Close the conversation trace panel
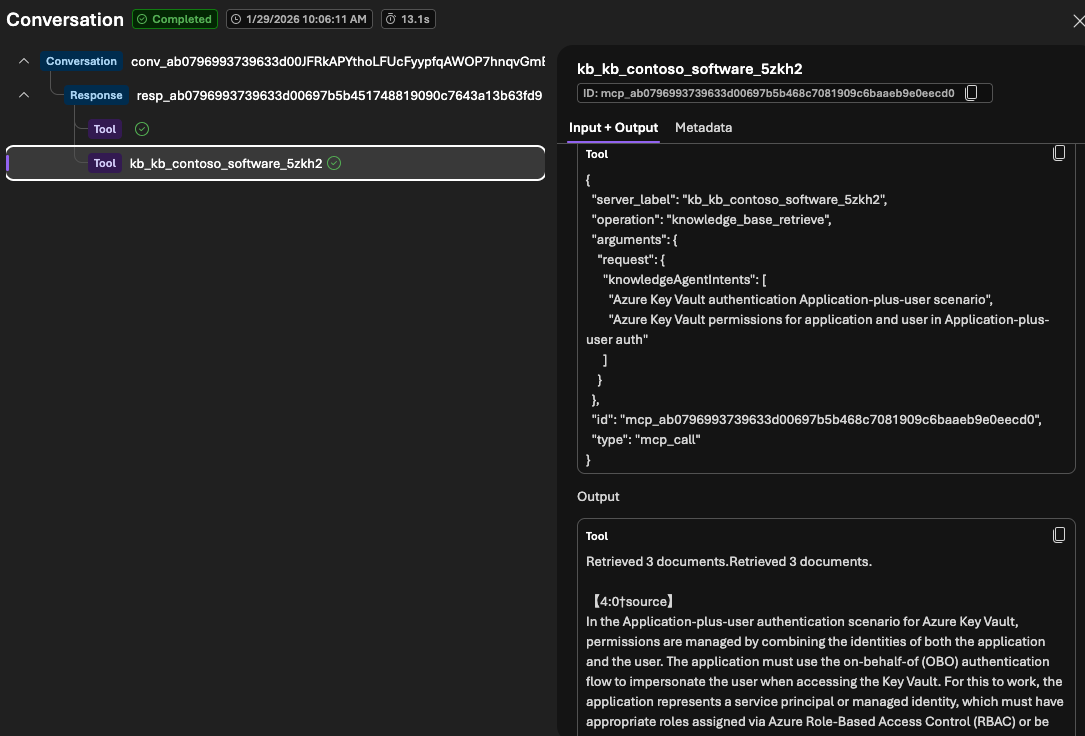The width and height of the screenshot is (1085, 736). (x=1077, y=20)
